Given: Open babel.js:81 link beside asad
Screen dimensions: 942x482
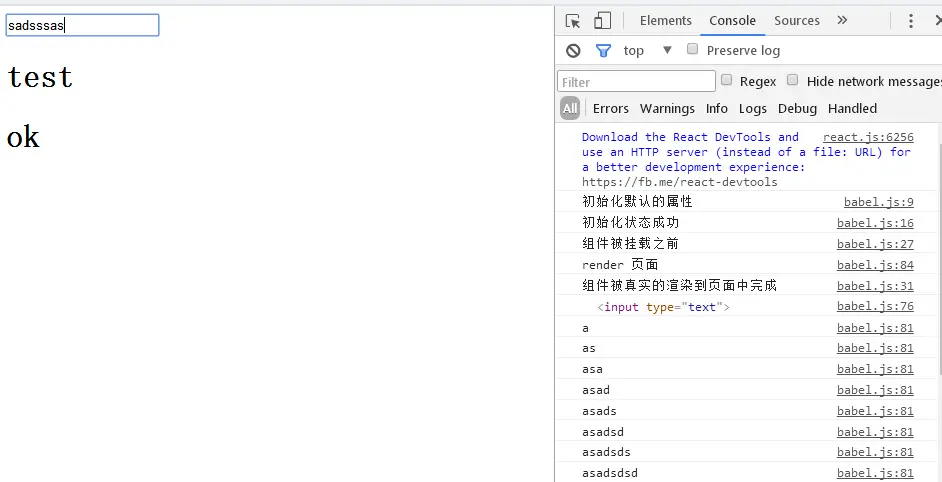Looking at the screenshot, I should coord(875,390).
